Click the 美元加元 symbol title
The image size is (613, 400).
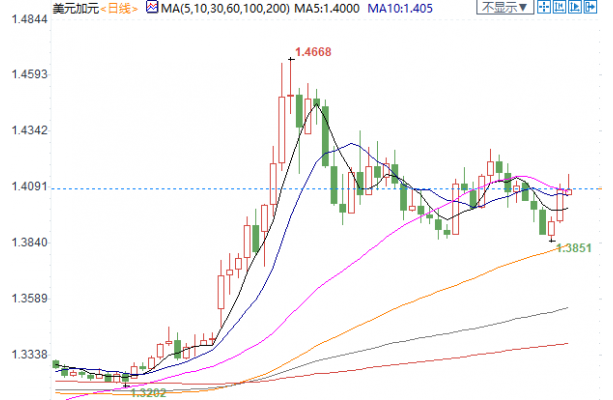pos(76,8)
